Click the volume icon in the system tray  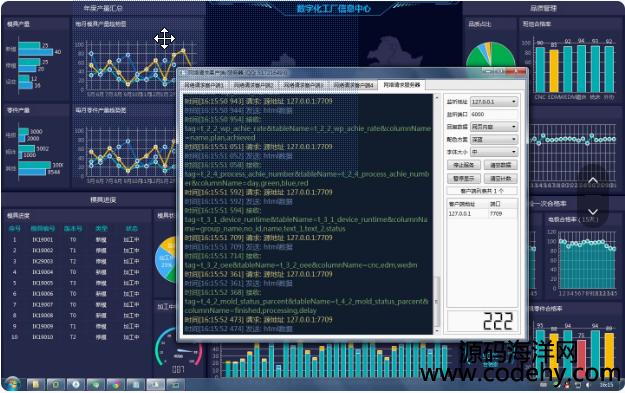coord(588,385)
